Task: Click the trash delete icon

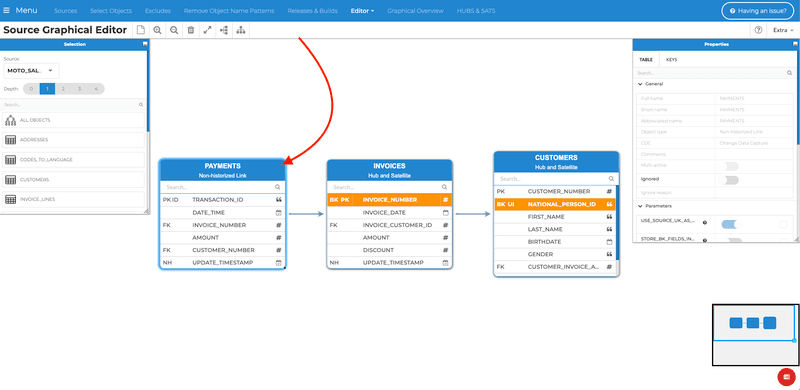Action: (191, 30)
